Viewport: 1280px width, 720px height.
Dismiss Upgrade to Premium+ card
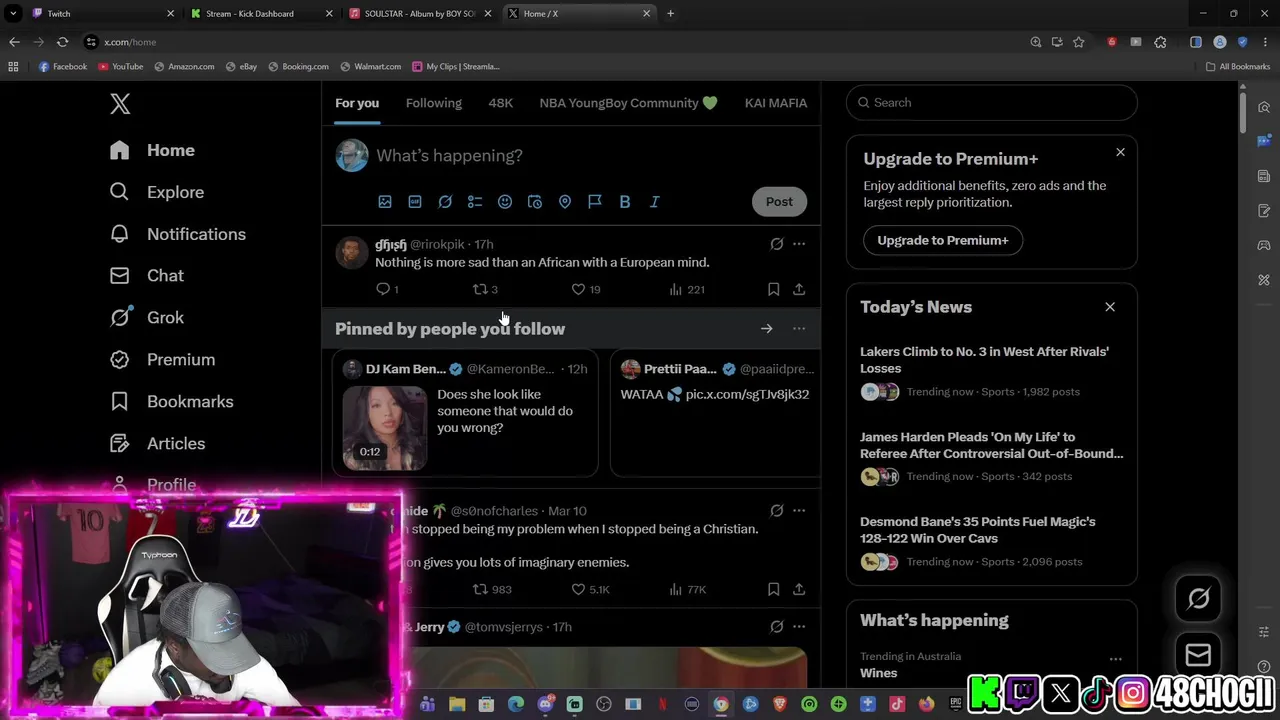point(1120,152)
